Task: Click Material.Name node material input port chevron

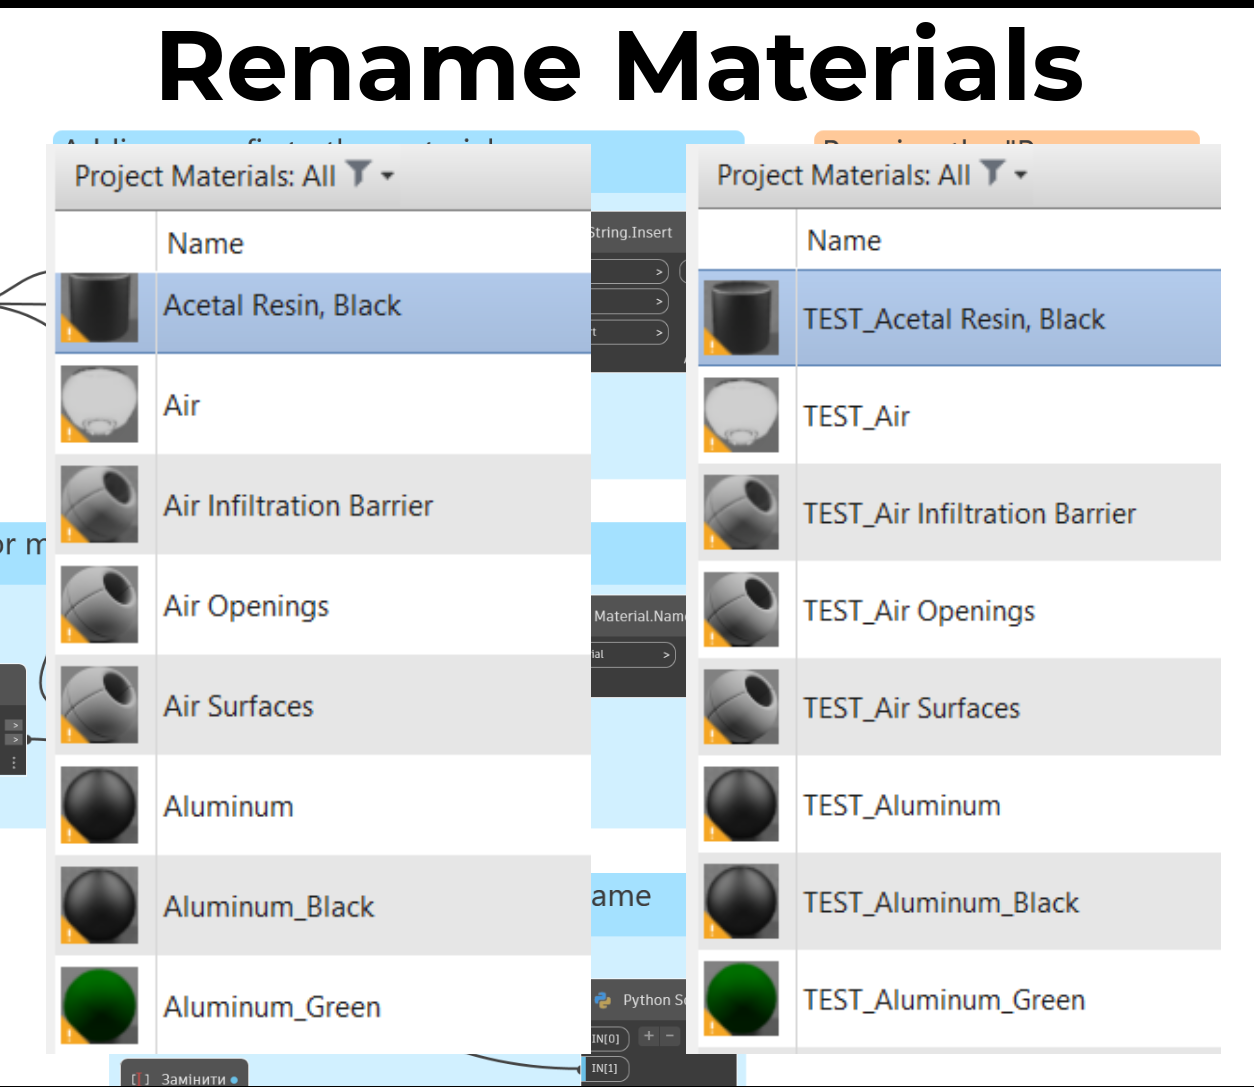Action: point(666,655)
